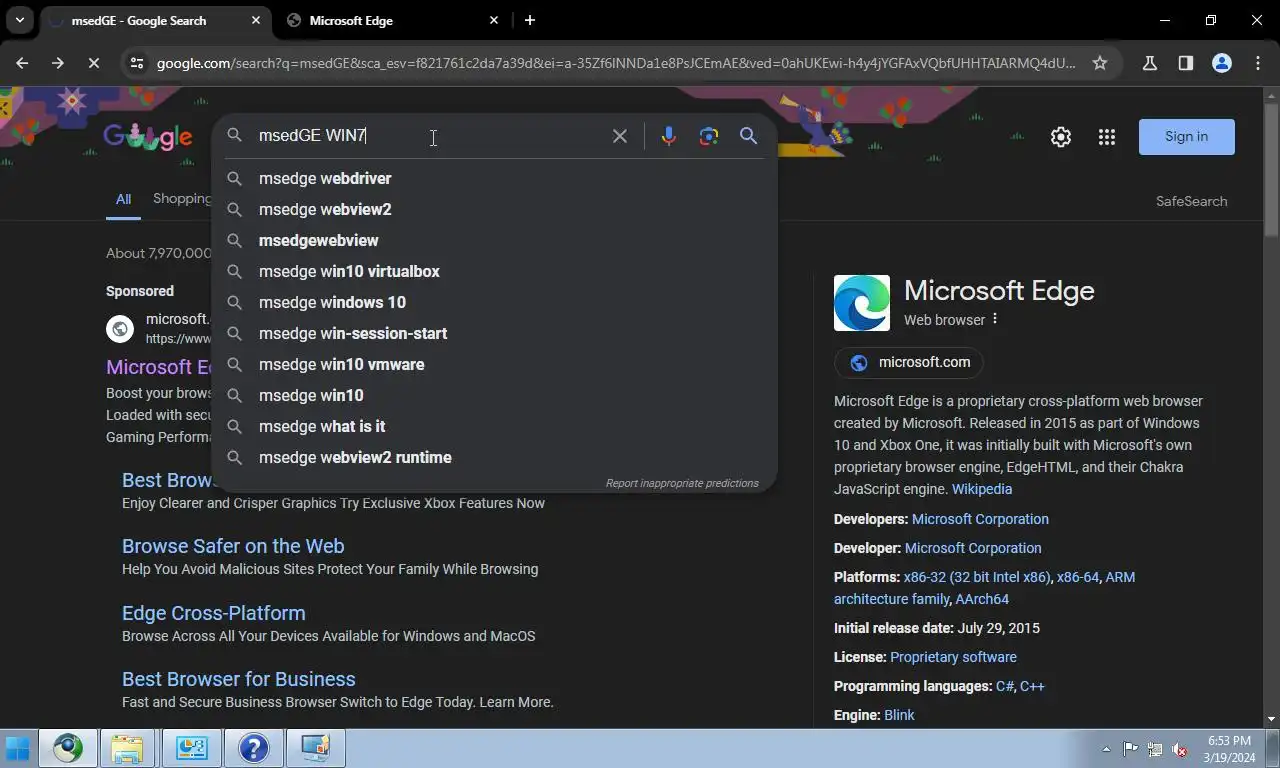This screenshot has height=768, width=1280.
Task: Open Edge Cross-Platform ad link
Action: click(214, 613)
